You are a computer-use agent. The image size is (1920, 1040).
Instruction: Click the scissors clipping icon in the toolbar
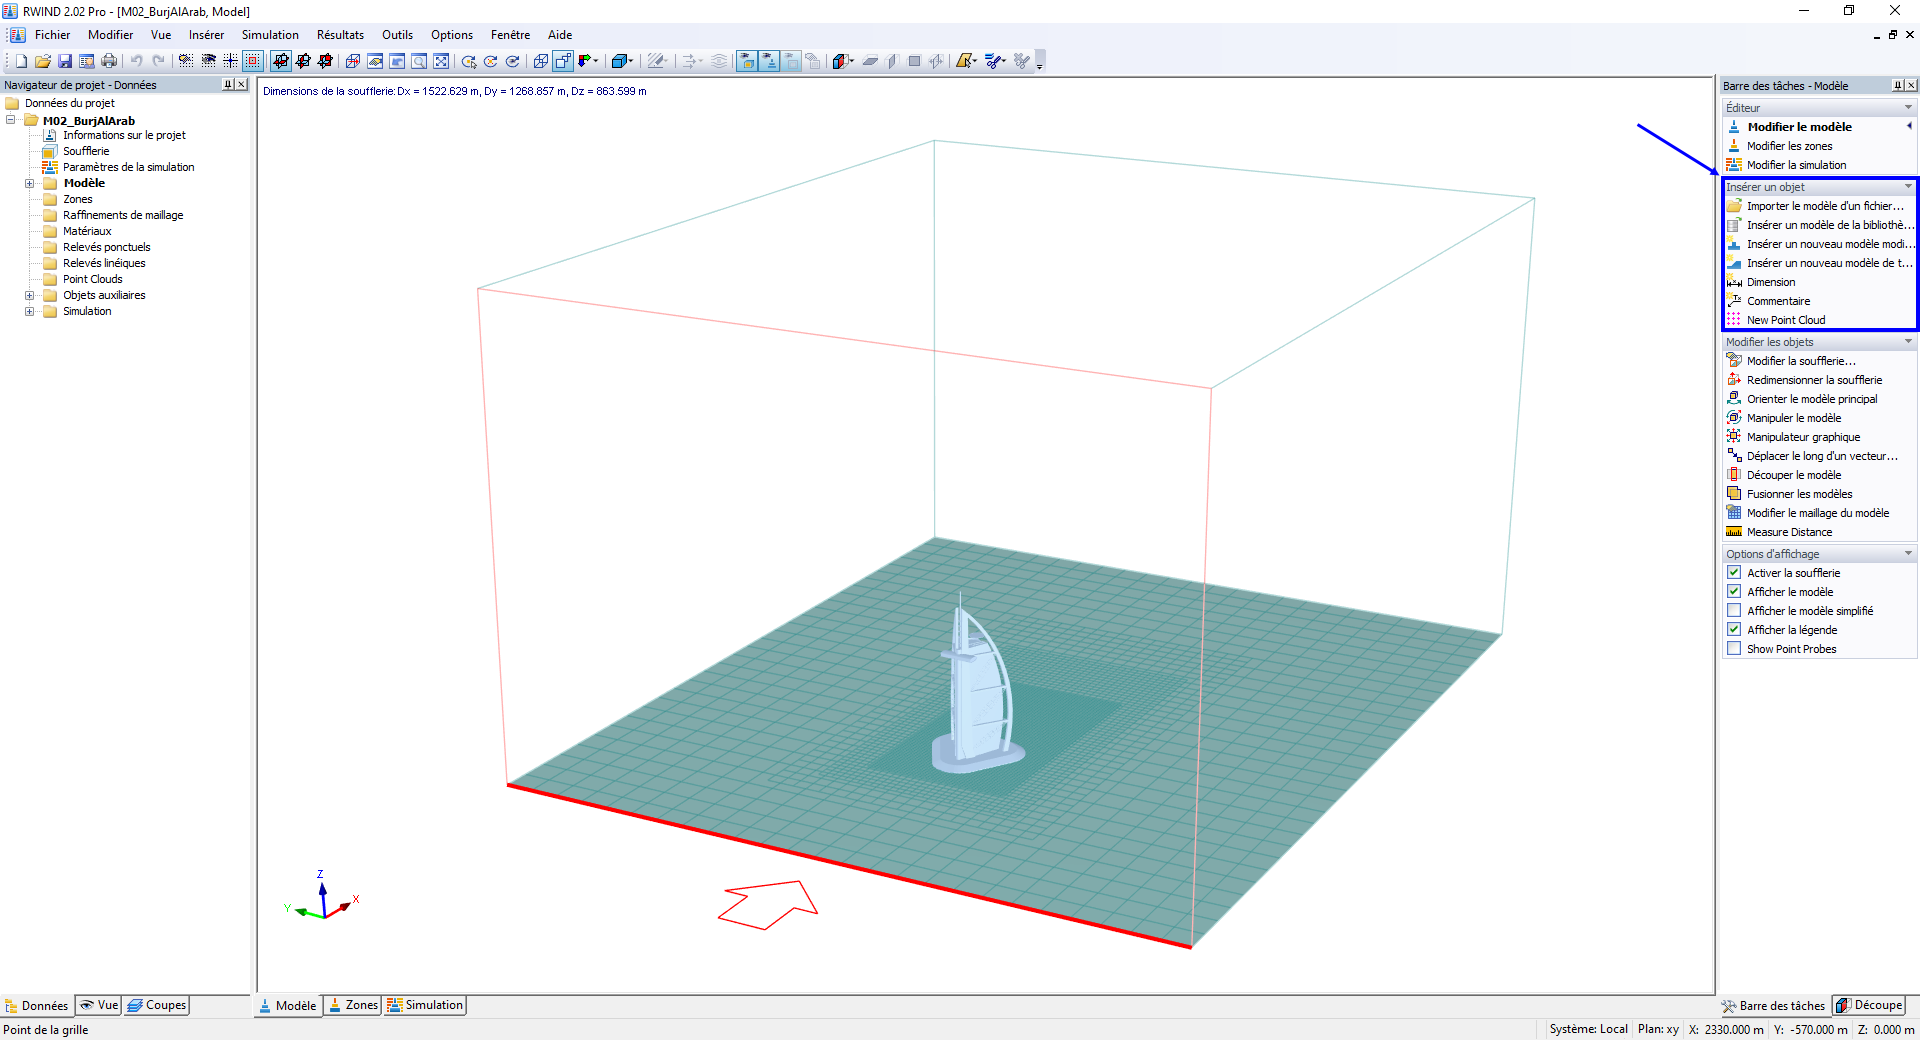point(994,61)
